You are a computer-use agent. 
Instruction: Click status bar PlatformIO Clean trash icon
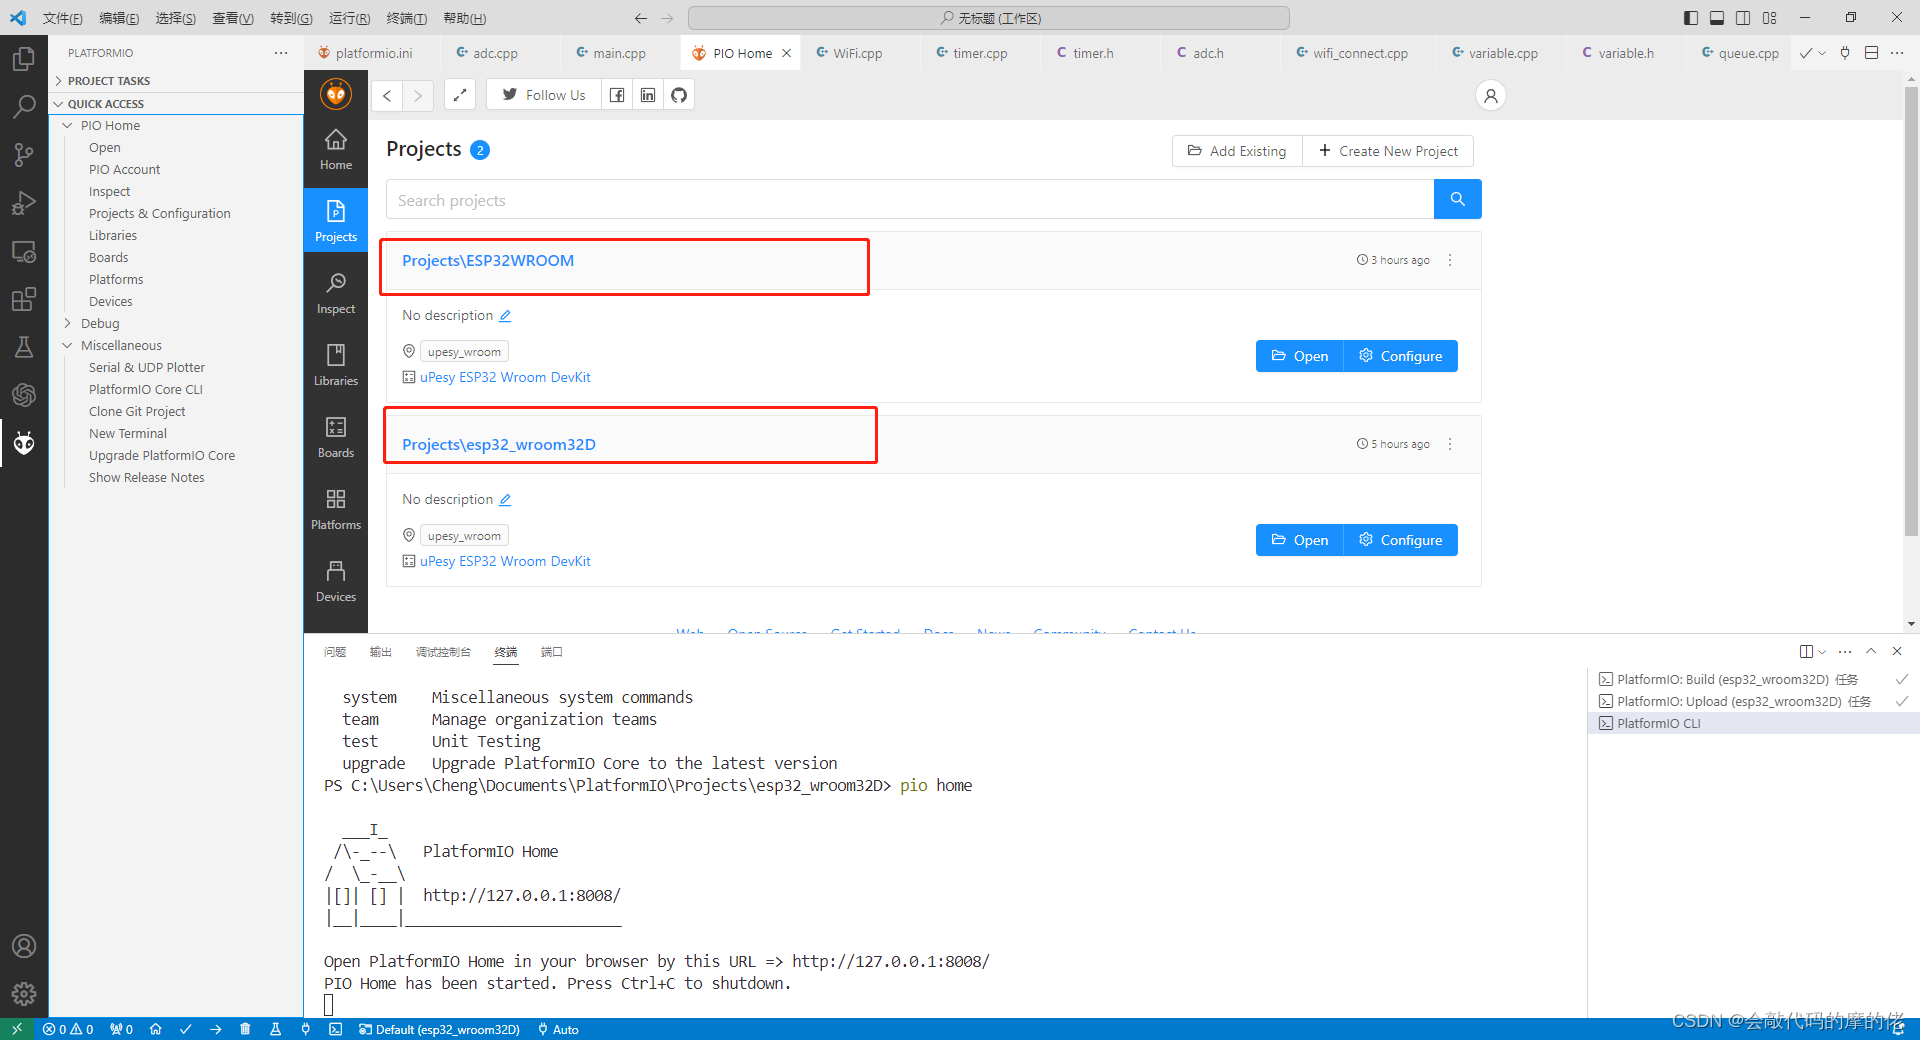point(245,1029)
